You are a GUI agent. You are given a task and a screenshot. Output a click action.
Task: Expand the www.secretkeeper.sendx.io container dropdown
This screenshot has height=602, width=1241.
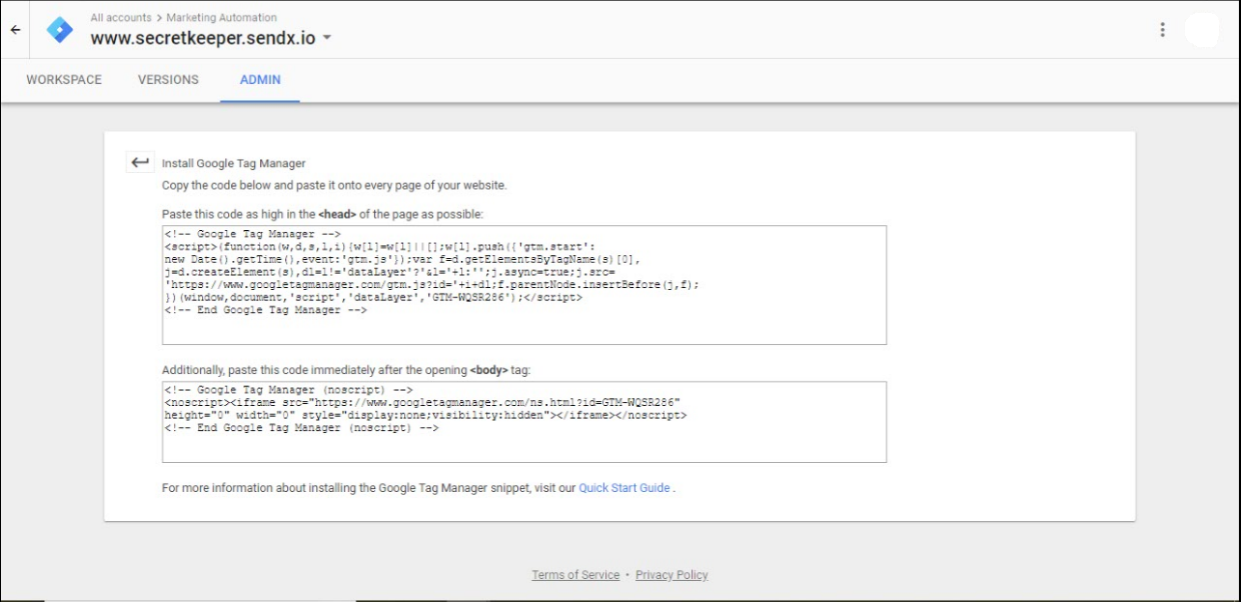coord(327,39)
